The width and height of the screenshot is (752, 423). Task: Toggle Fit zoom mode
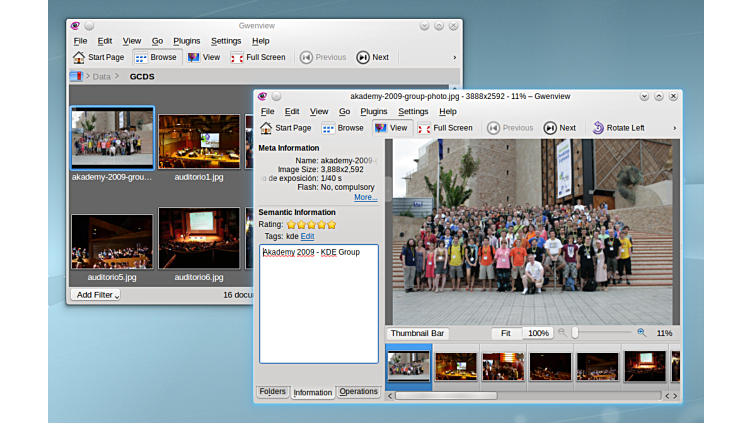pyautogui.click(x=506, y=333)
